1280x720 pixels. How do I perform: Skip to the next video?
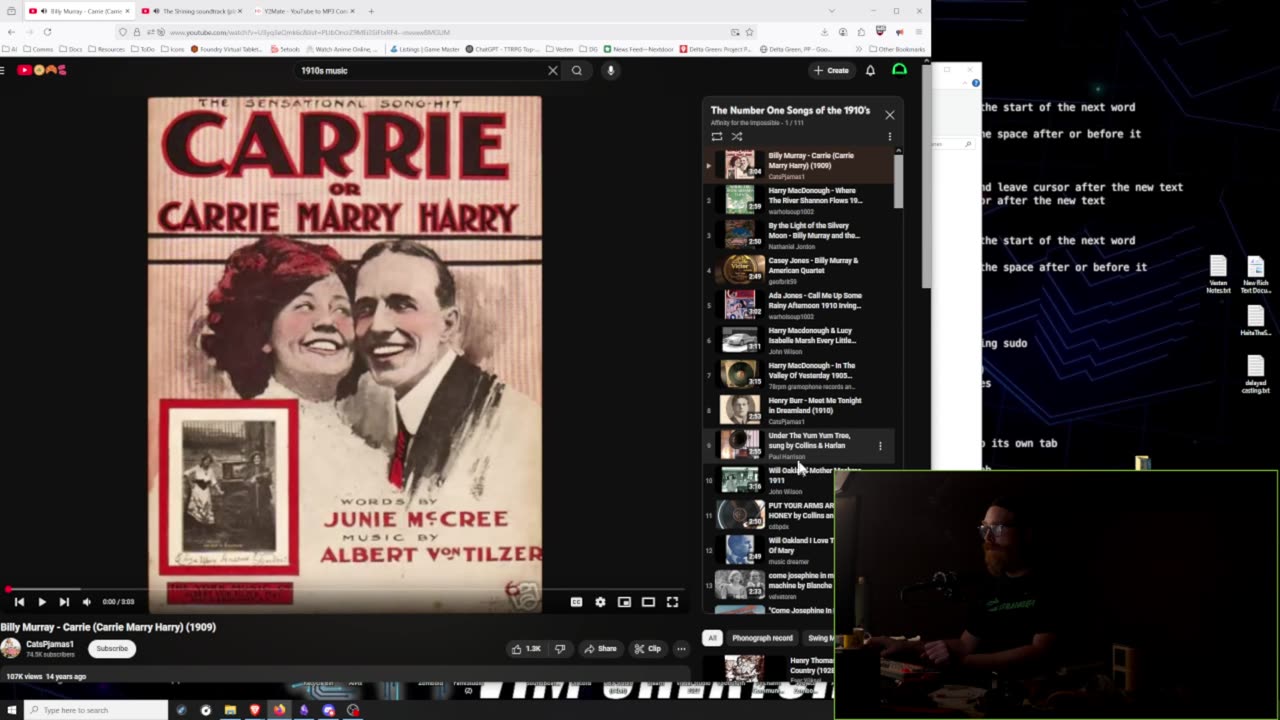click(64, 602)
